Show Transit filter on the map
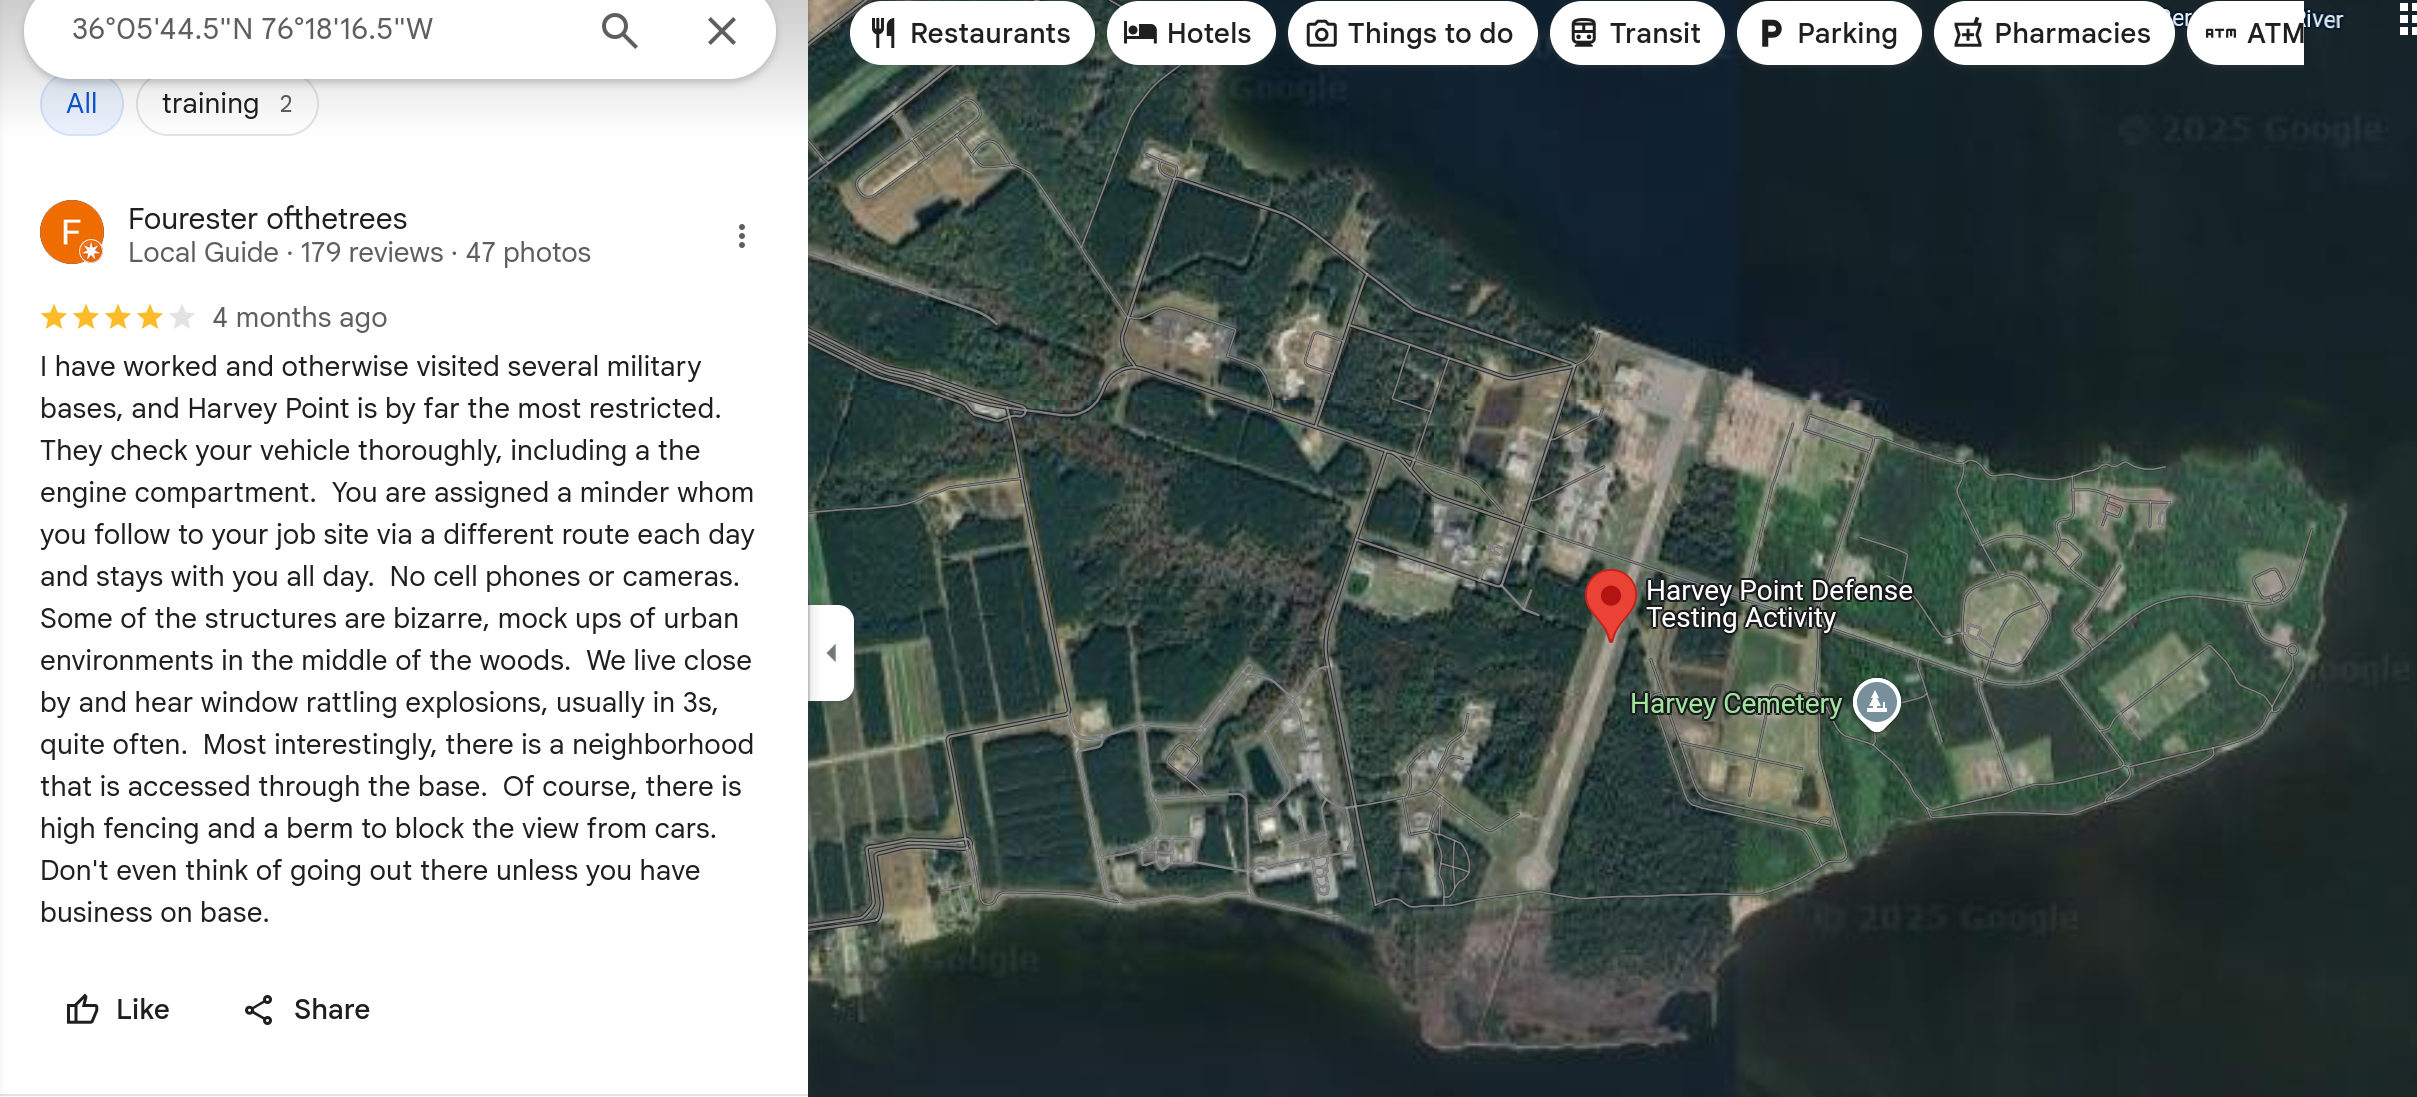2417x1097 pixels. tap(1636, 33)
